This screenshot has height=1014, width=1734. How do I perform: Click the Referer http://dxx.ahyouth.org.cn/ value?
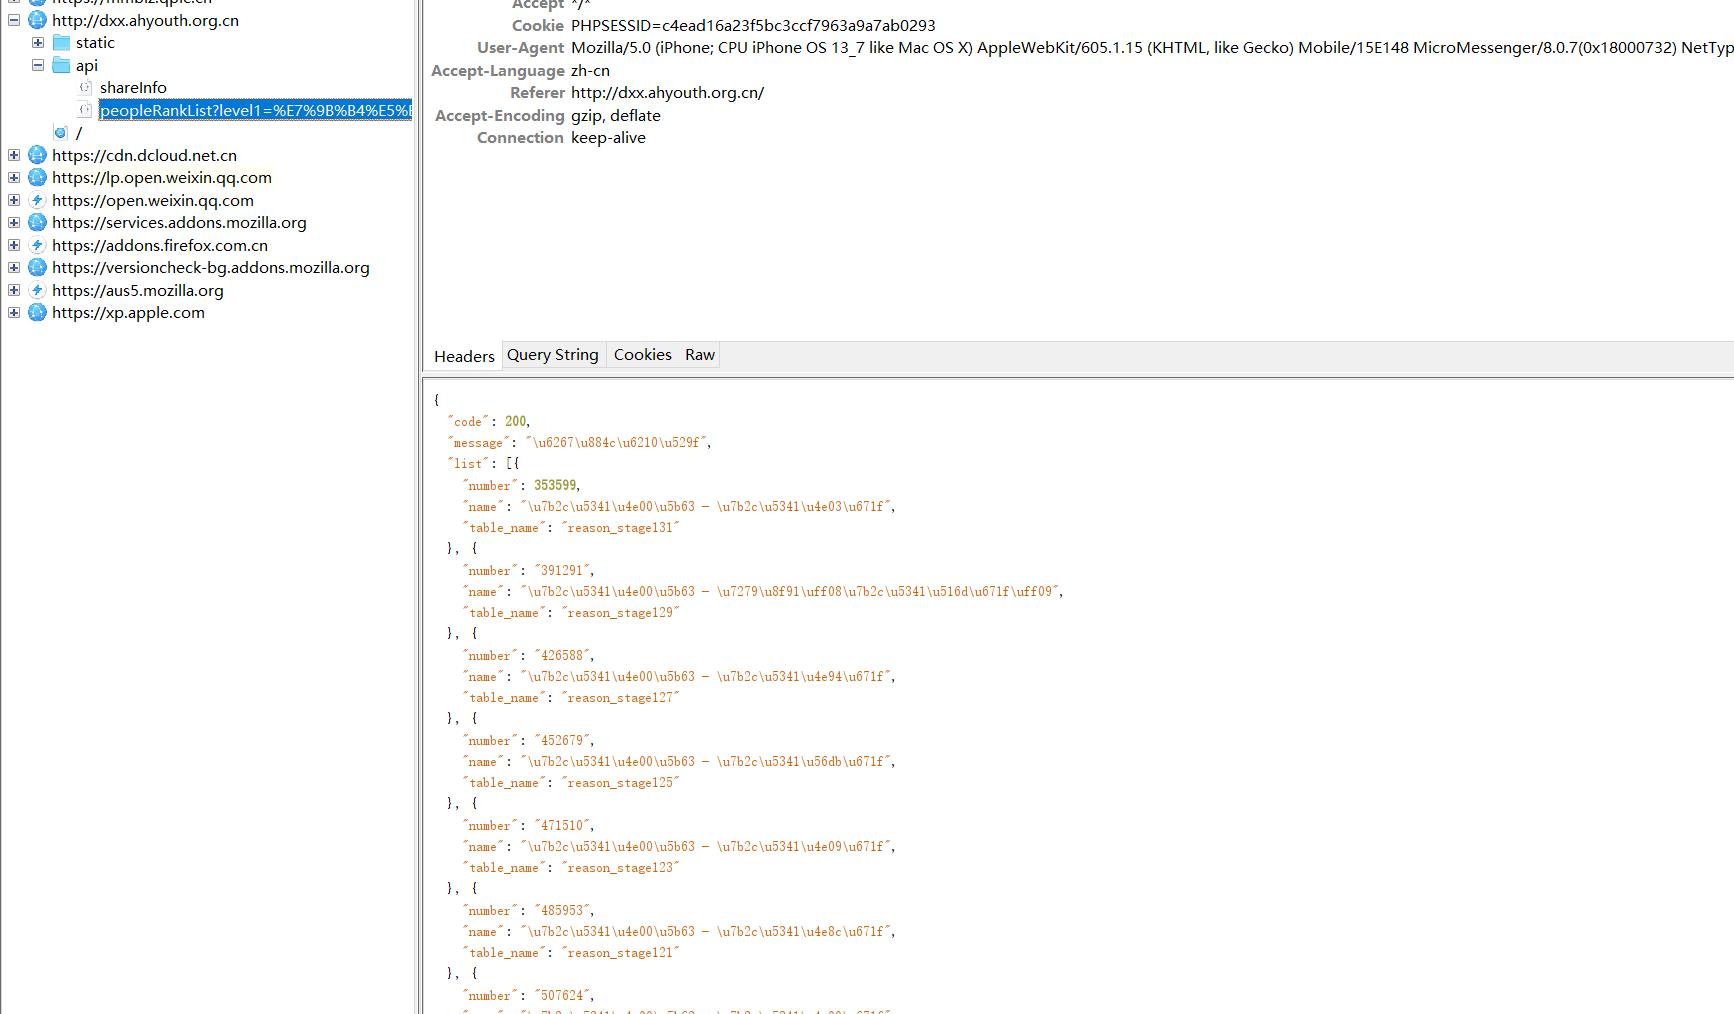point(667,92)
